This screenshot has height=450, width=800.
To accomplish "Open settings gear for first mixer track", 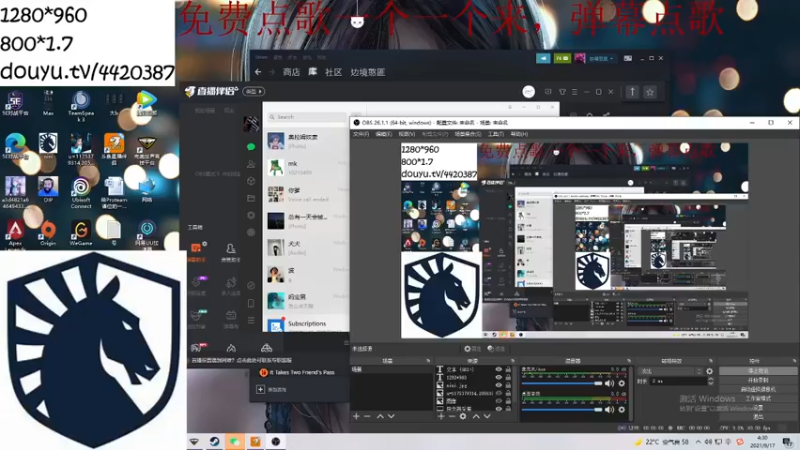I will (621, 383).
